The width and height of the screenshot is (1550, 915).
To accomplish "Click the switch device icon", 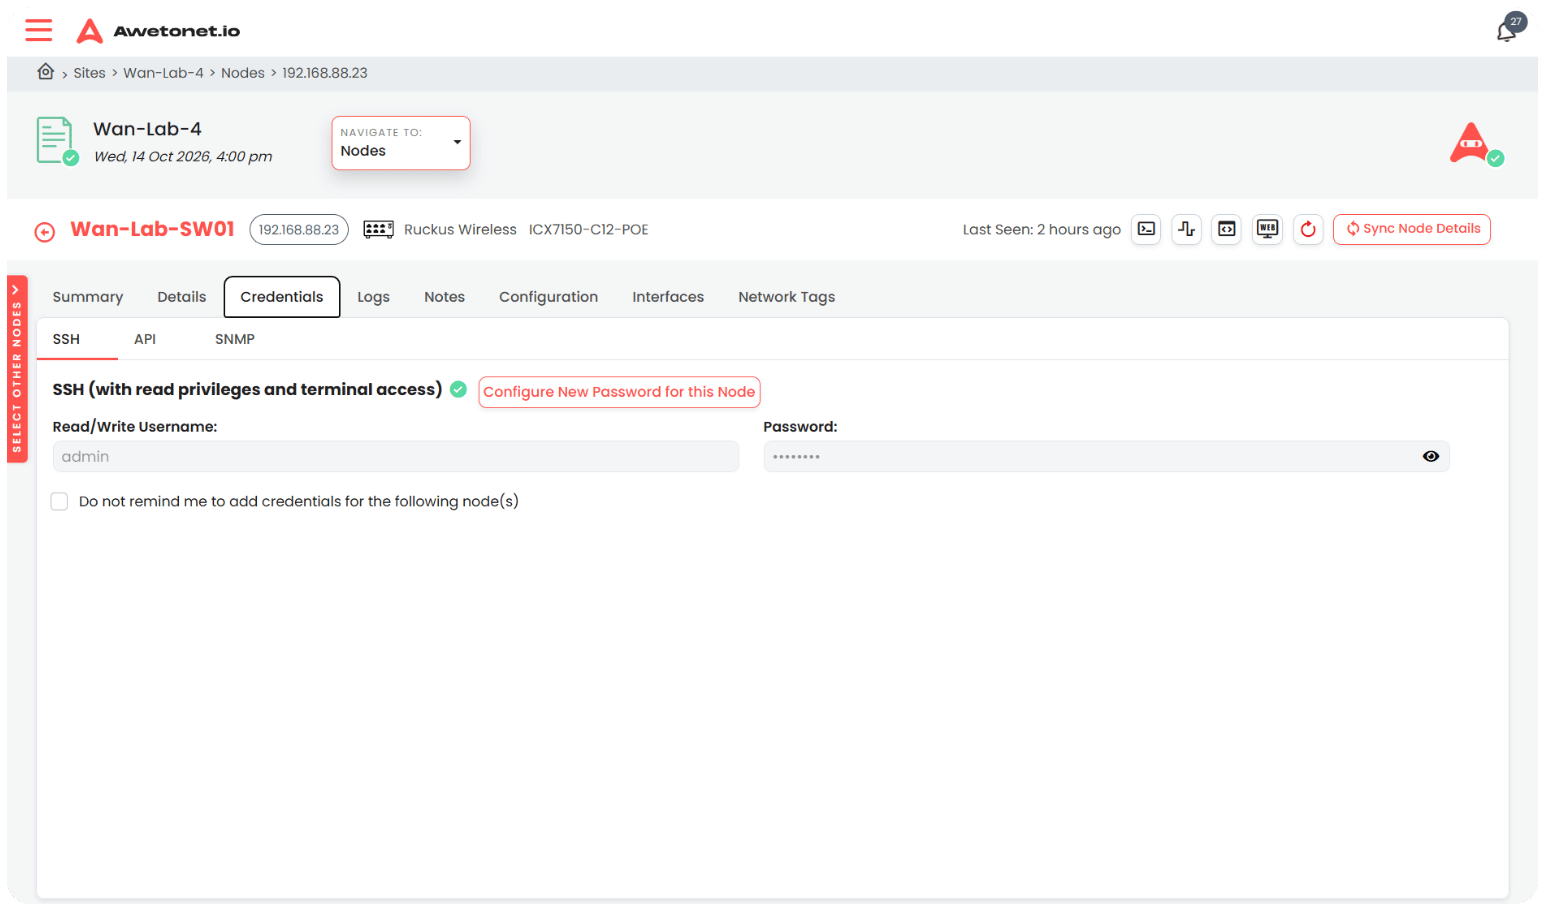I will point(378,230).
